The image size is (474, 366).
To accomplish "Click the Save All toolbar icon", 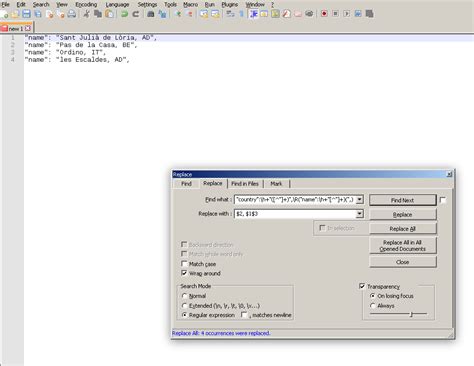I will click(x=38, y=14).
